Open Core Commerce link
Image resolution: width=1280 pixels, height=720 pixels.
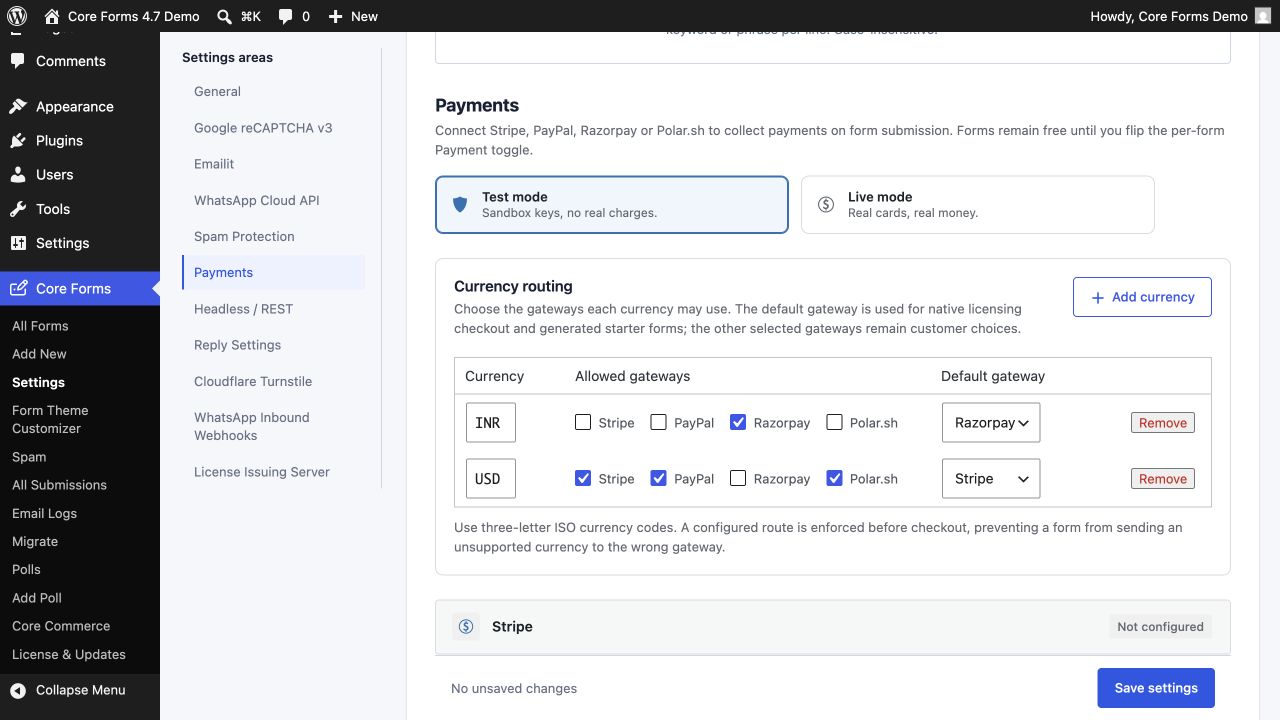click(61, 626)
